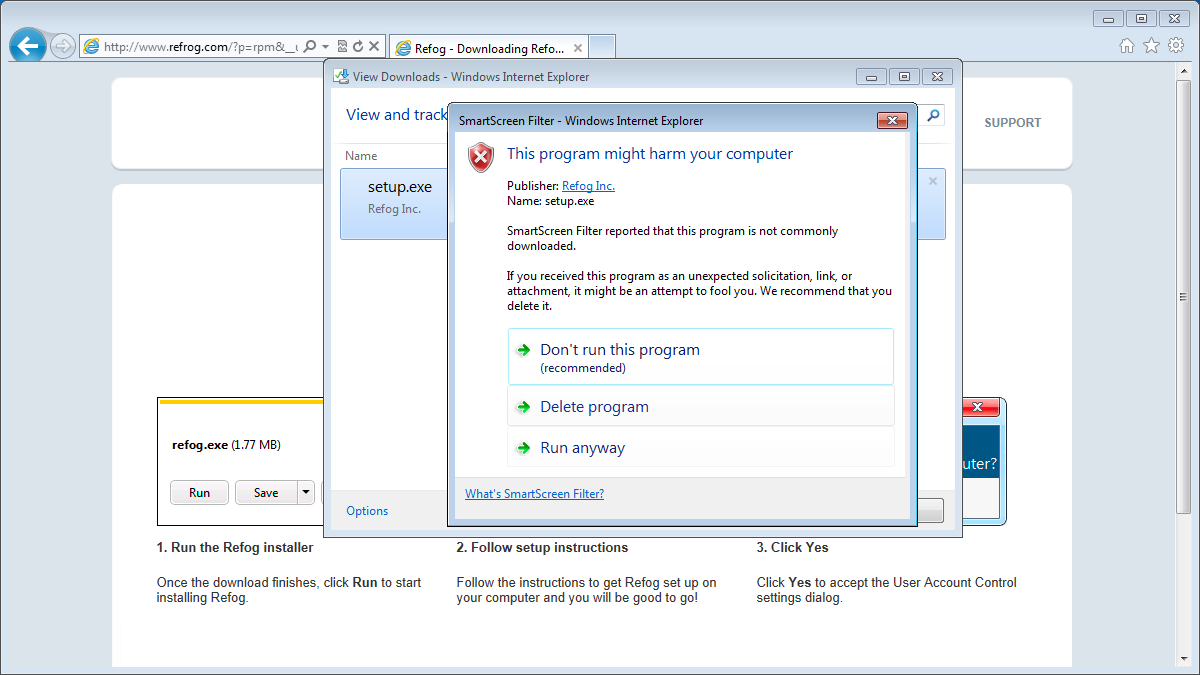The image size is (1200, 675).
Task: Click the search magnifier in View Downloads
Action: point(934,116)
